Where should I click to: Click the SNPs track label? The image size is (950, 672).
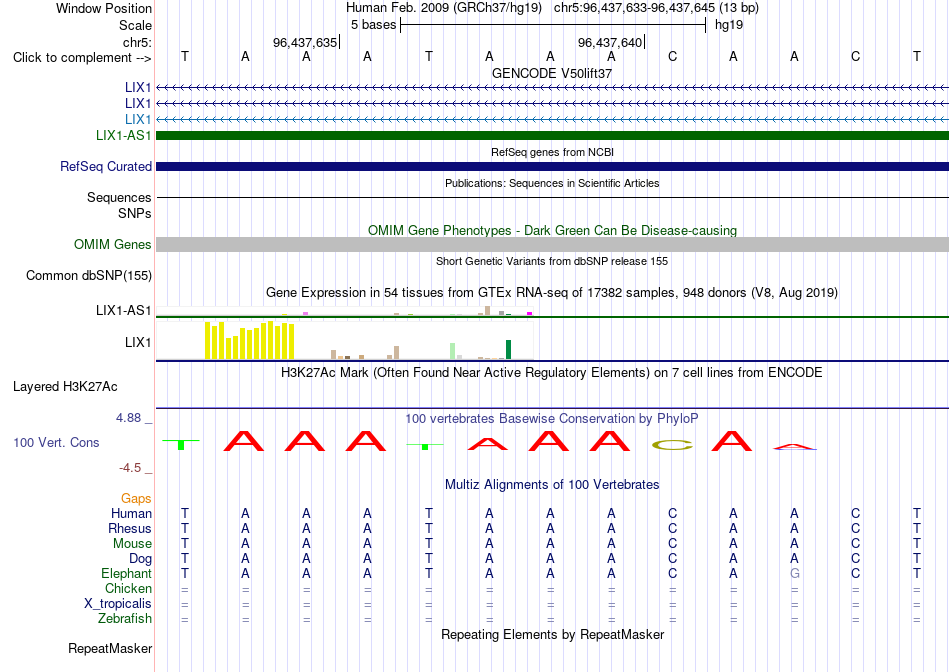pyautogui.click(x=135, y=213)
